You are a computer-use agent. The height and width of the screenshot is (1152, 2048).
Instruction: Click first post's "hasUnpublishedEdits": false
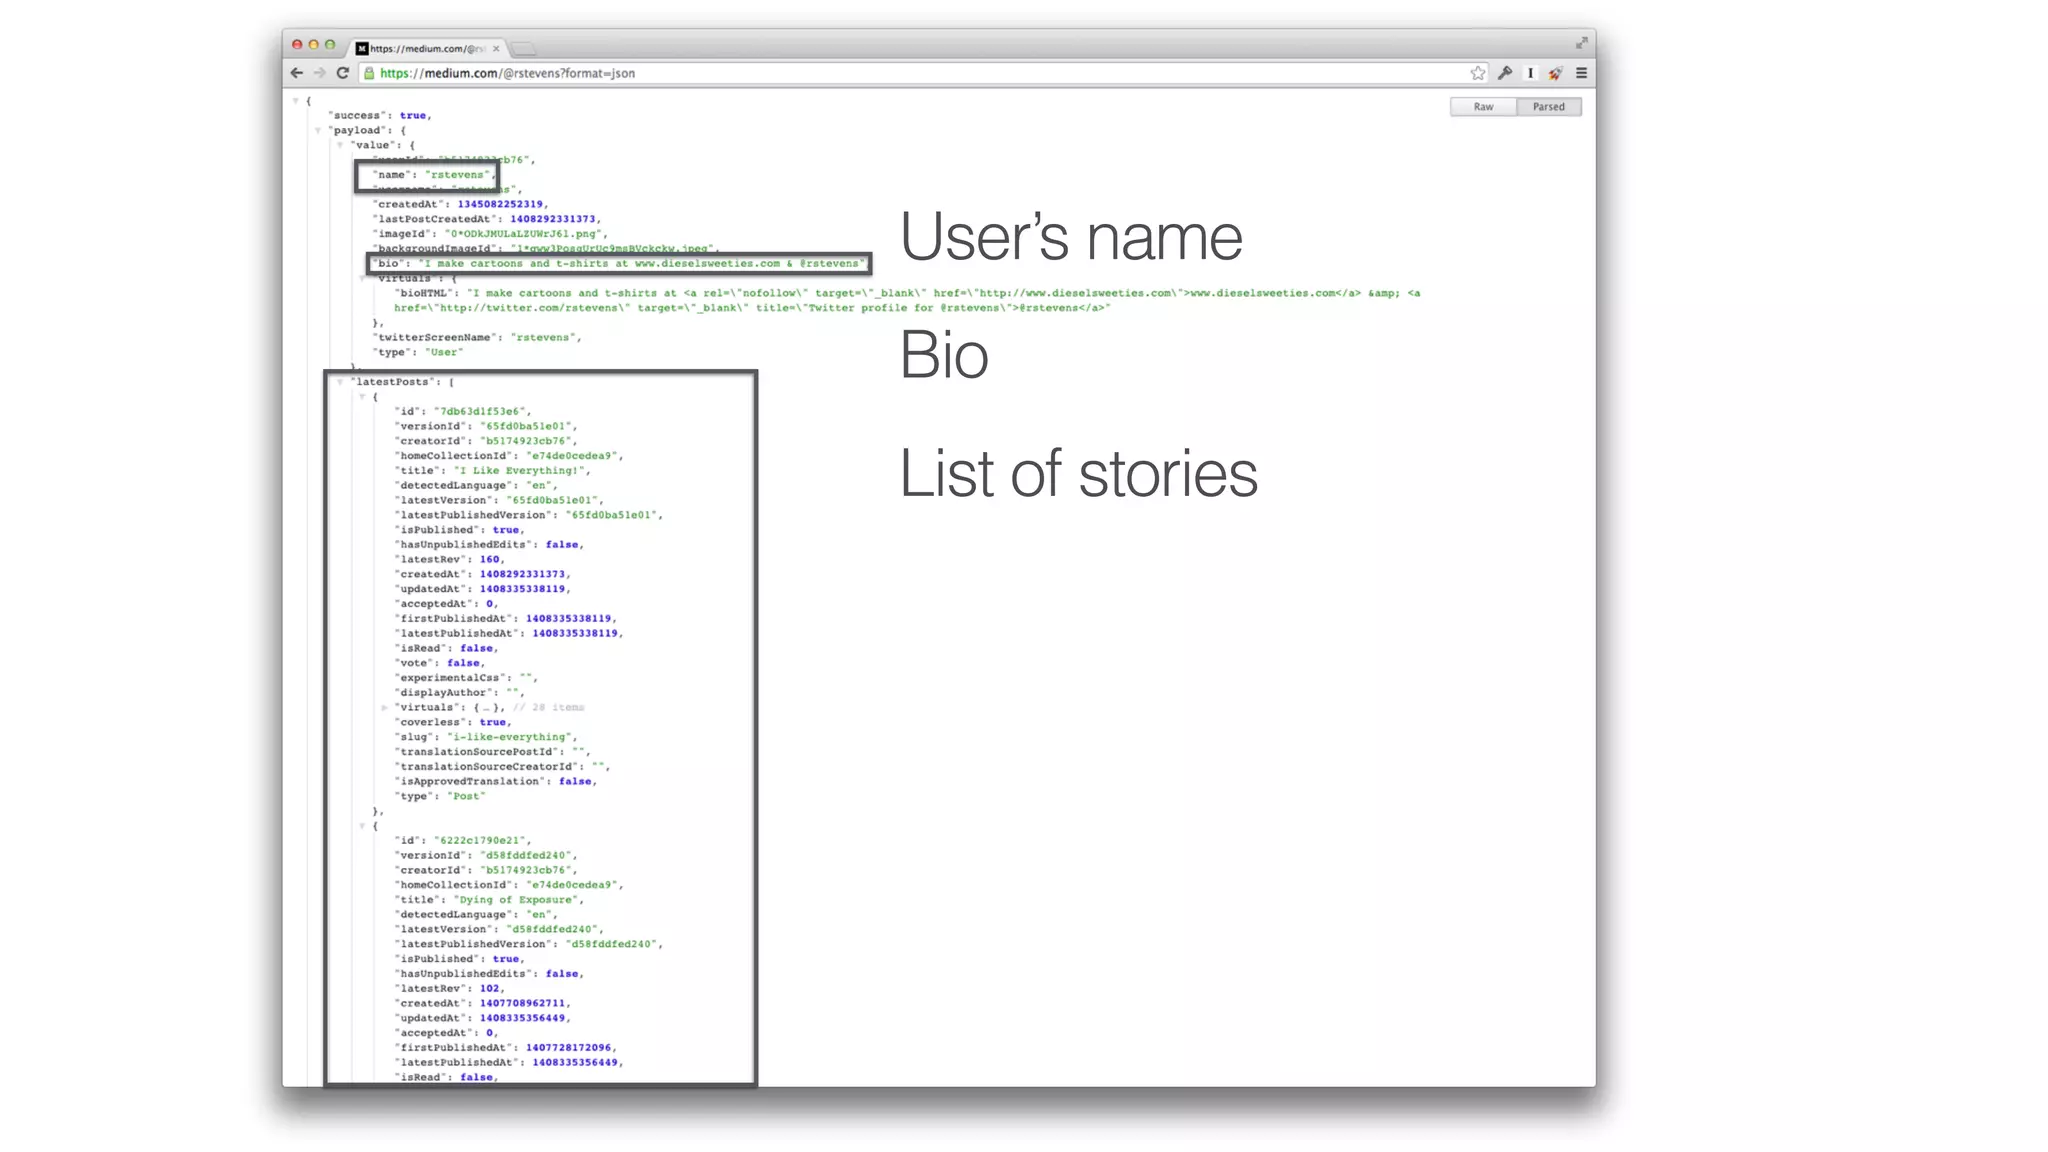(489, 545)
